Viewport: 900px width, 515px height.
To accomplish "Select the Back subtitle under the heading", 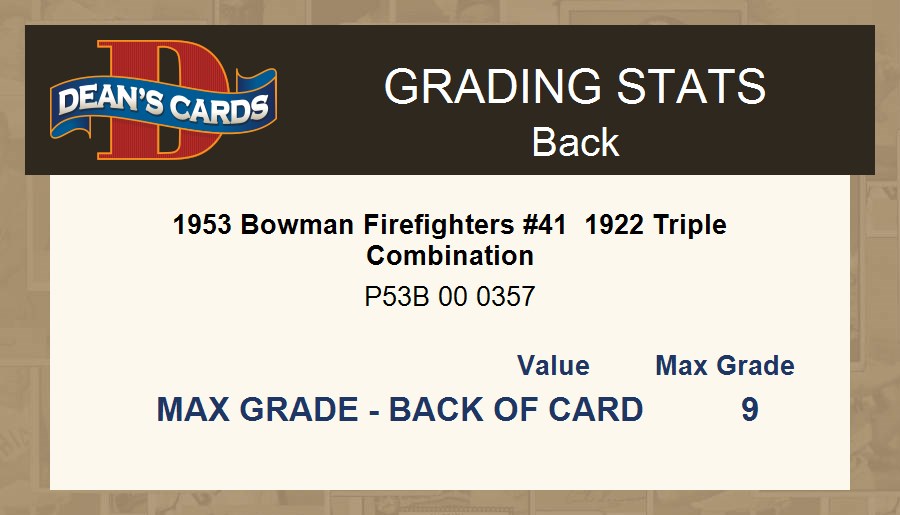I will (x=575, y=142).
